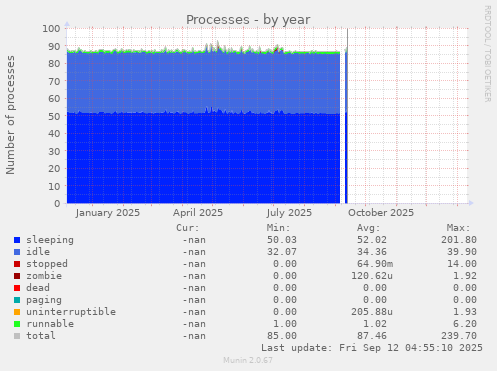497x371 pixels.
Task: Click the 'Cur:' column header
Action: (x=188, y=228)
